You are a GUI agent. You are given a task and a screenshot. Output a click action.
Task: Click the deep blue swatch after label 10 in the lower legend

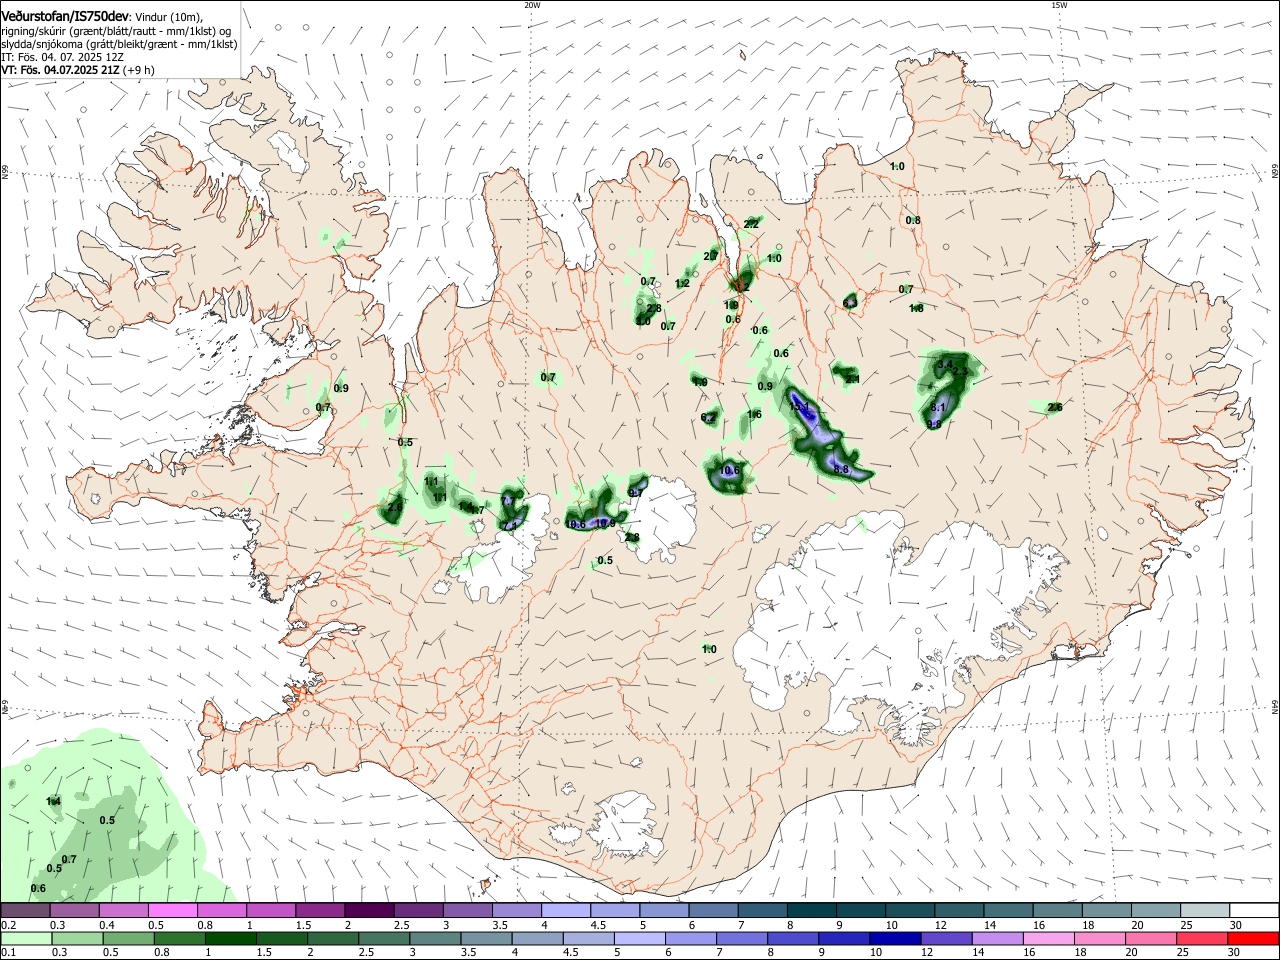coord(893,938)
